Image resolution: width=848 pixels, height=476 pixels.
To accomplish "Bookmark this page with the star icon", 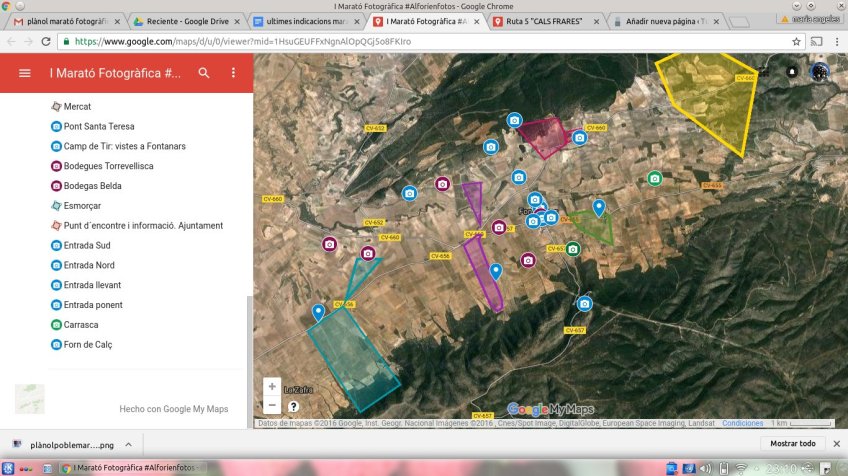I will 796,42.
